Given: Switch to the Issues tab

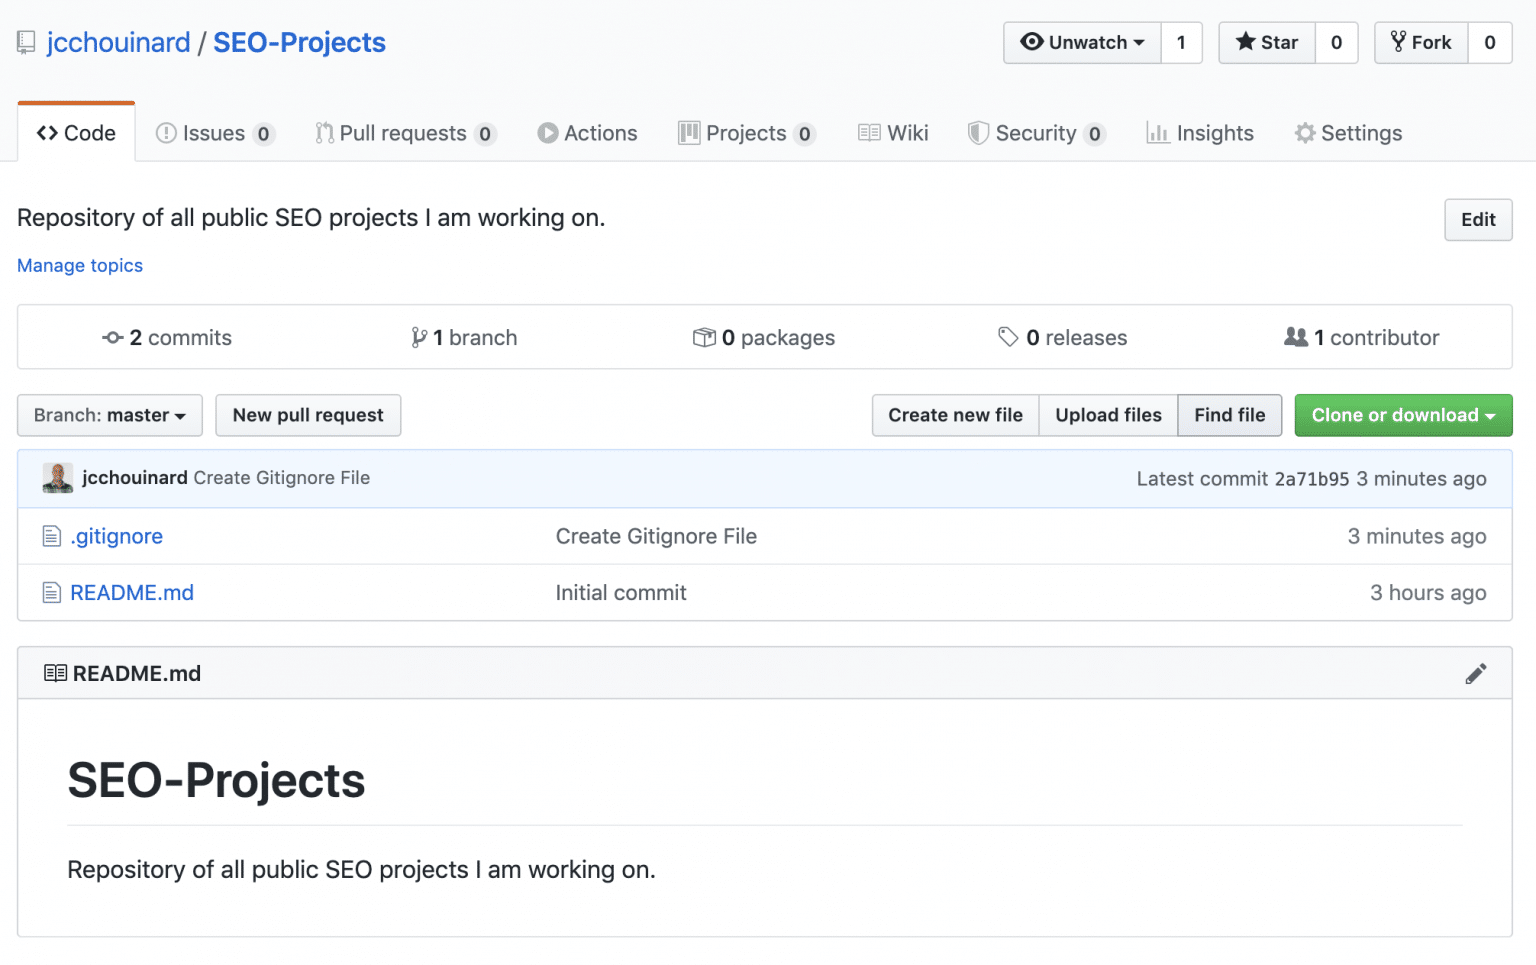Looking at the screenshot, I should tap(213, 132).
